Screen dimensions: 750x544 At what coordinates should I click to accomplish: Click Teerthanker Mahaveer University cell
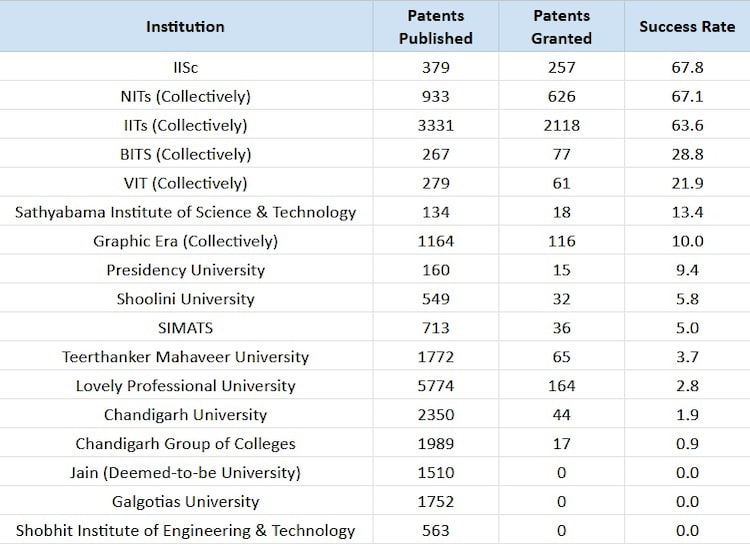[x=186, y=357]
